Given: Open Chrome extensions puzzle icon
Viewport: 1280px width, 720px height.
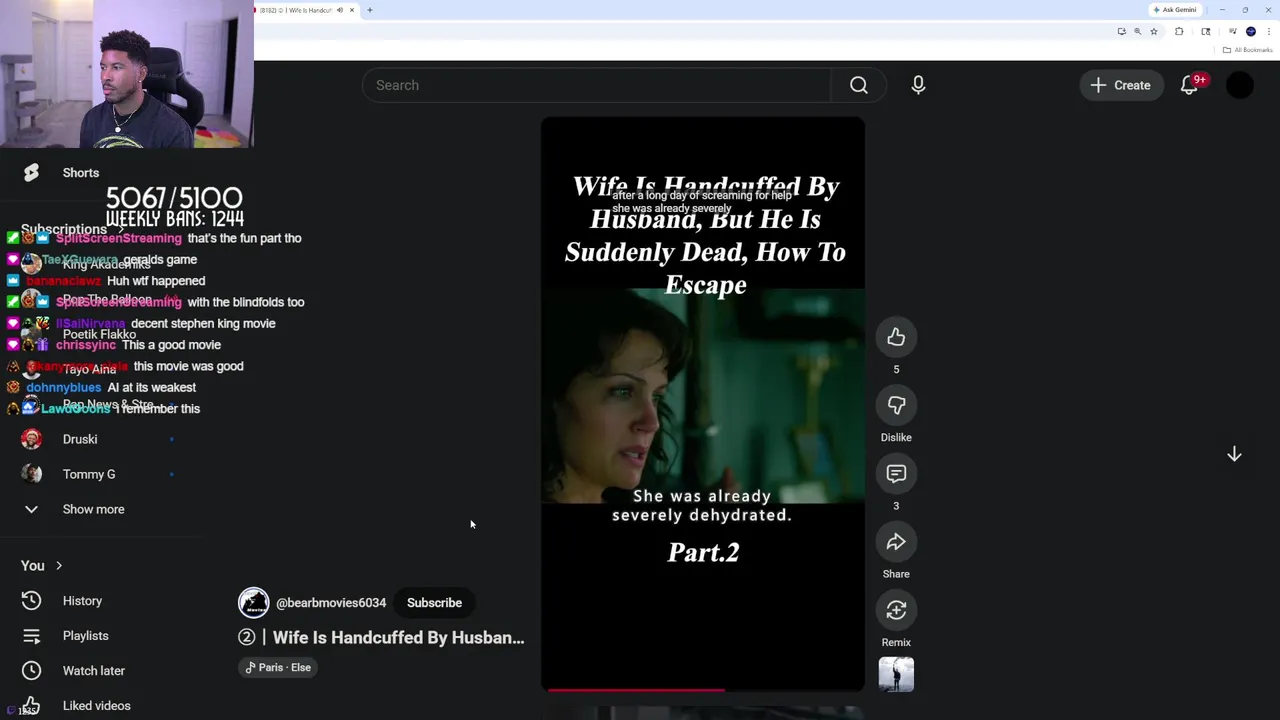Looking at the screenshot, I should pyautogui.click(x=1179, y=32).
